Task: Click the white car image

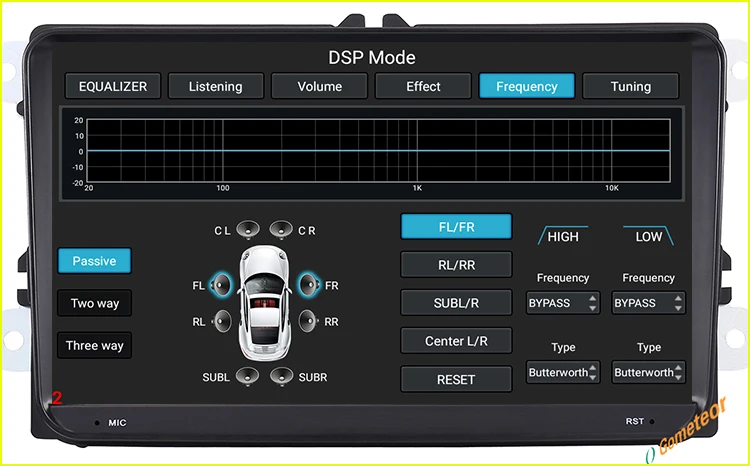Action: point(265,303)
